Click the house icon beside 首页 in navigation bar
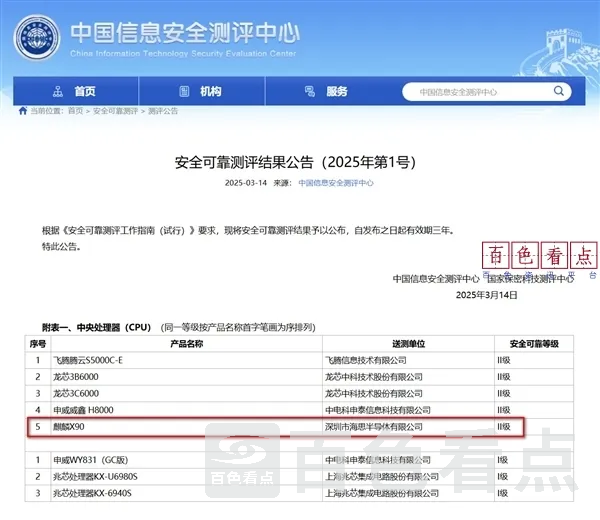The height and width of the screenshot is (520, 600). [x=55, y=91]
